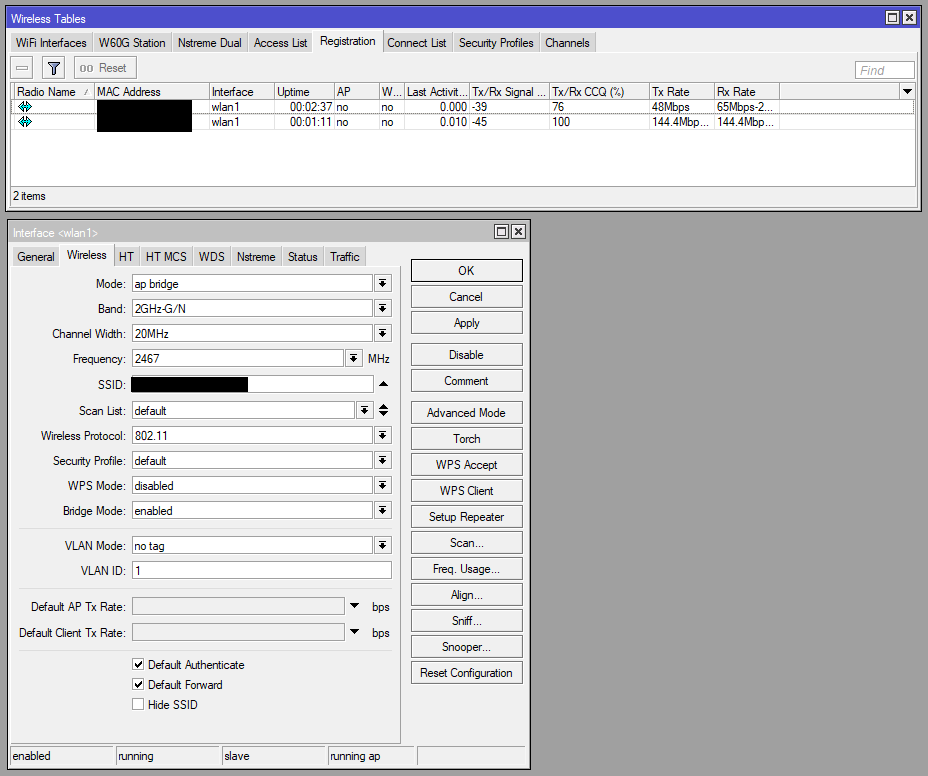This screenshot has height=776, width=928.
Task: Open the Security Profiles tab
Action: (x=496, y=43)
